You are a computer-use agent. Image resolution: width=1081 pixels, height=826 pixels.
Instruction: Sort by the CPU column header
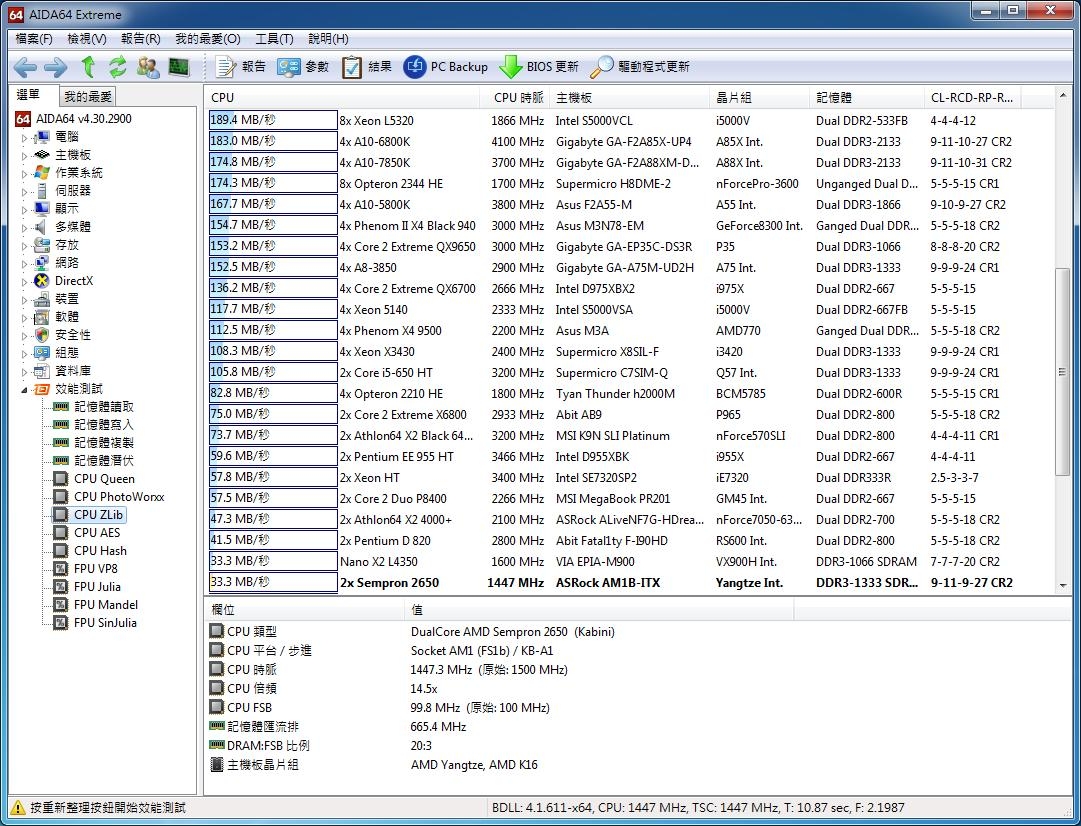[342, 97]
